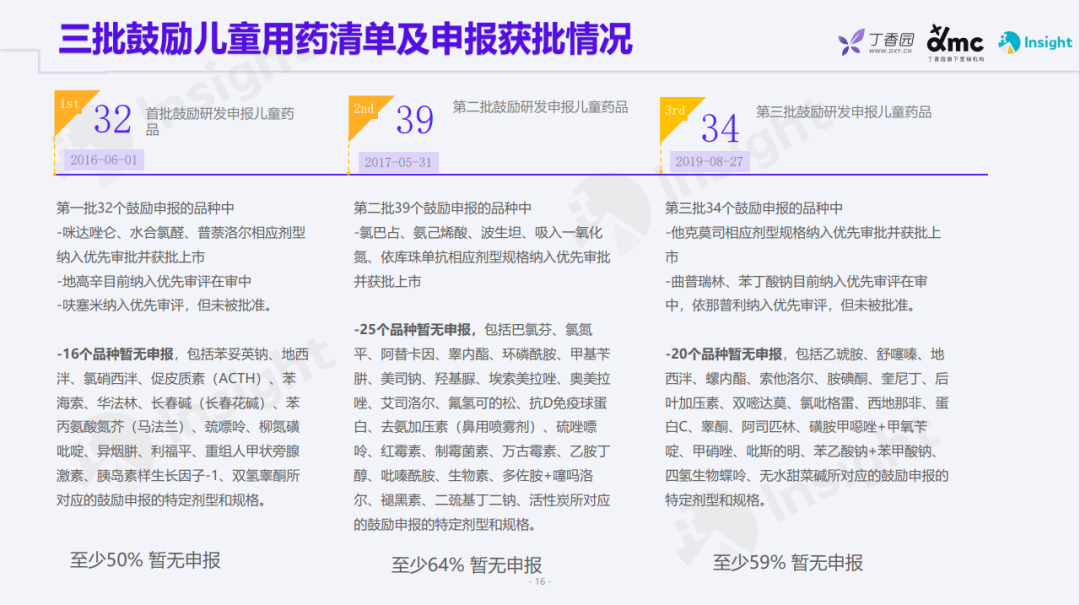The height and width of the screenshot is (605, 1080).
Task: Click the line -呋塞米纳入优先审评，但未被批准。
Action: (165, 305)
